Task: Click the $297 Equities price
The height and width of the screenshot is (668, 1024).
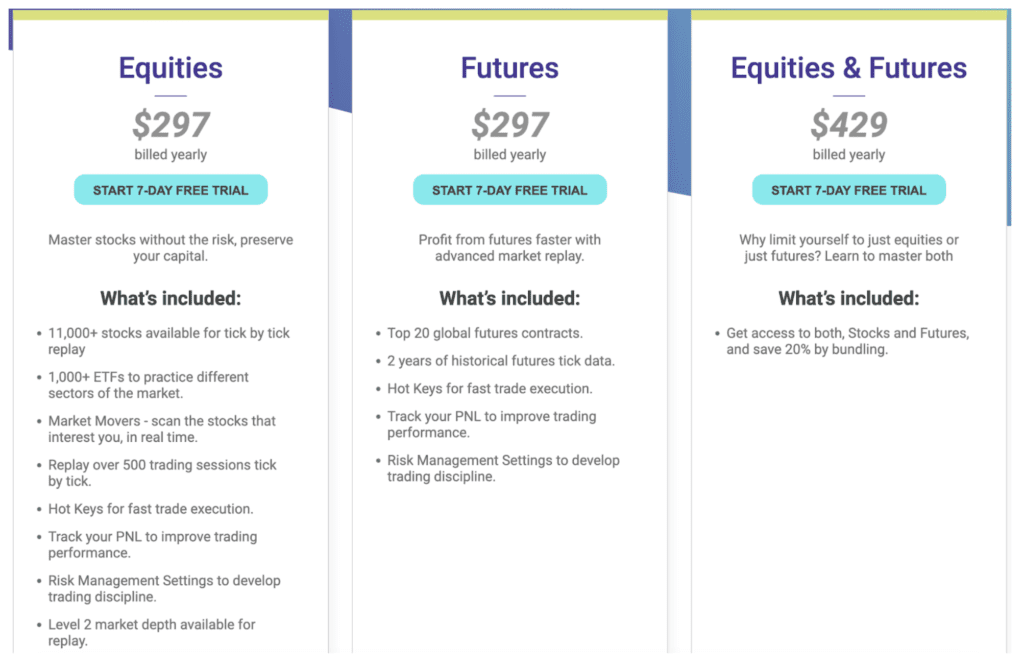Action: point(170,124)
